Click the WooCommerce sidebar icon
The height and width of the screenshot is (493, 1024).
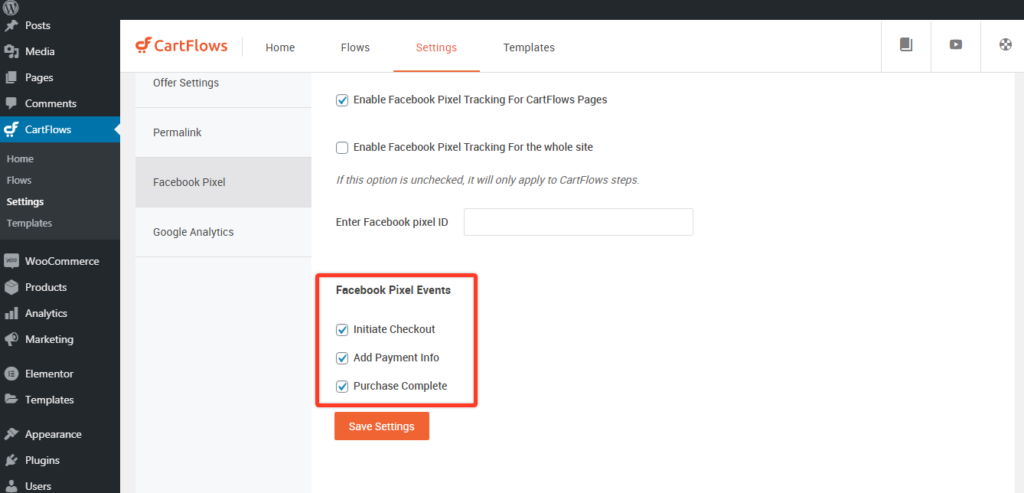(x=11, y=261)
